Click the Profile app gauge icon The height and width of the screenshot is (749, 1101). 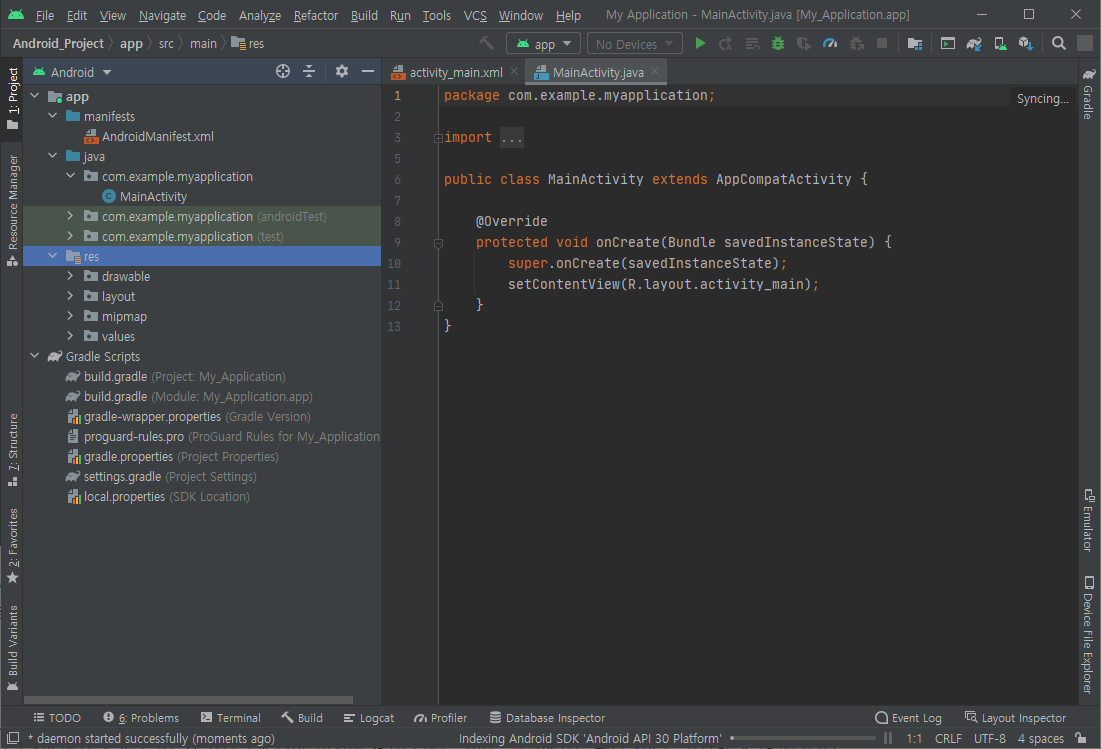830,44
